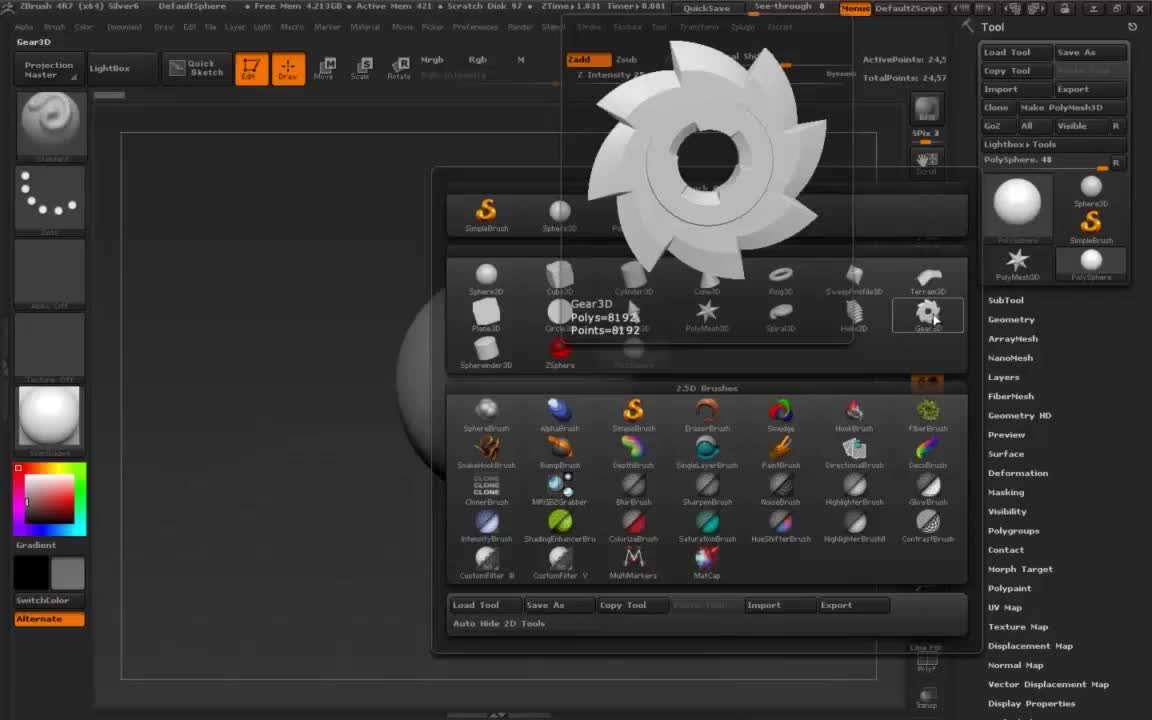
Task: Toggle the Zadd sculpt mode
Action: [588, 60]
